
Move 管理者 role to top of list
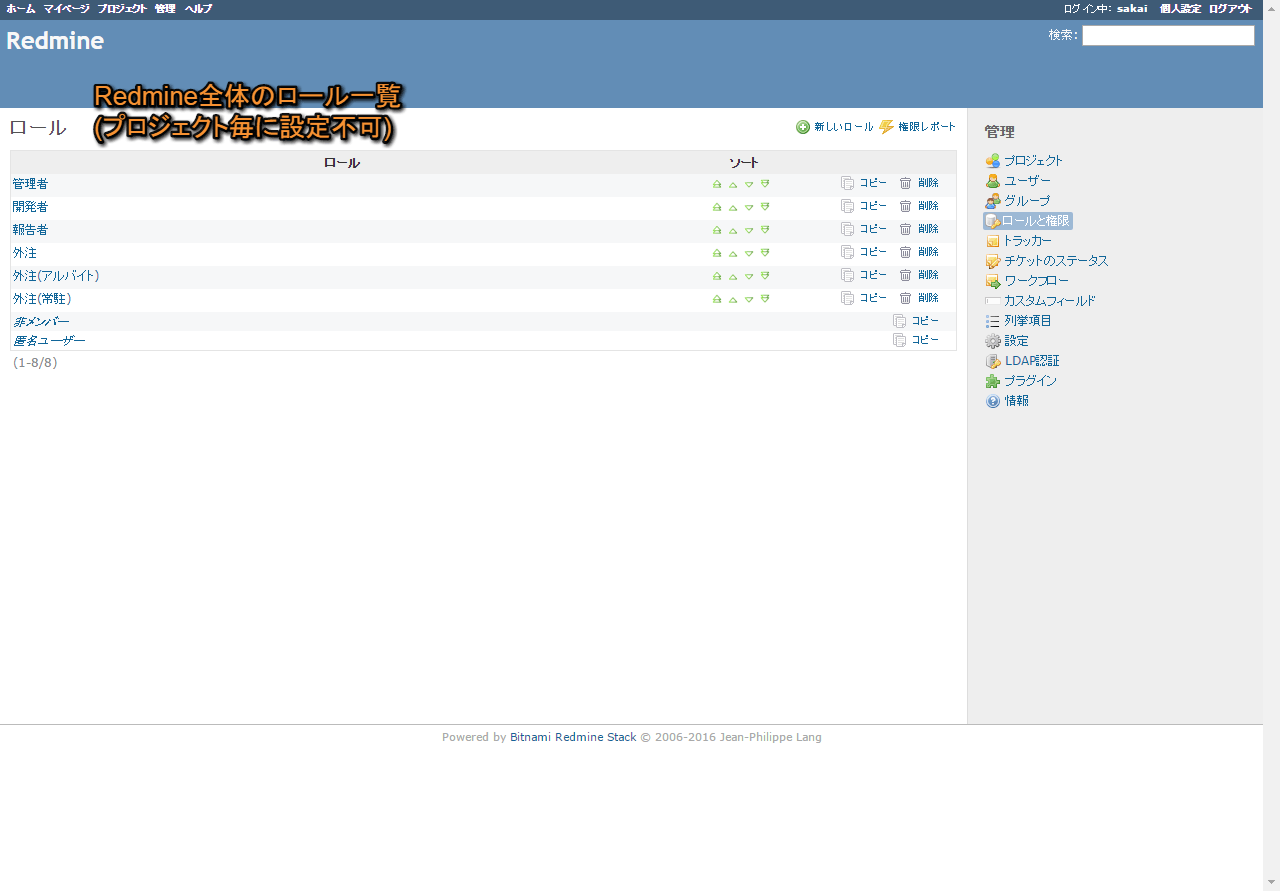[x=717, y=184]
